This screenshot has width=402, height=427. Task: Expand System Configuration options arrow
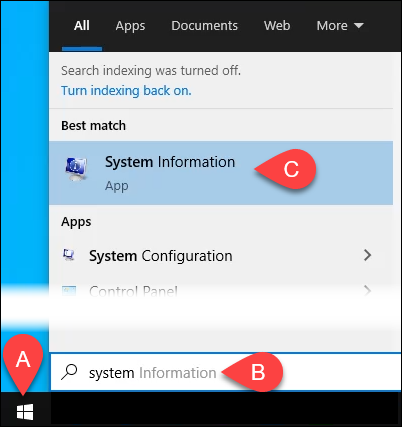(367, 255)
